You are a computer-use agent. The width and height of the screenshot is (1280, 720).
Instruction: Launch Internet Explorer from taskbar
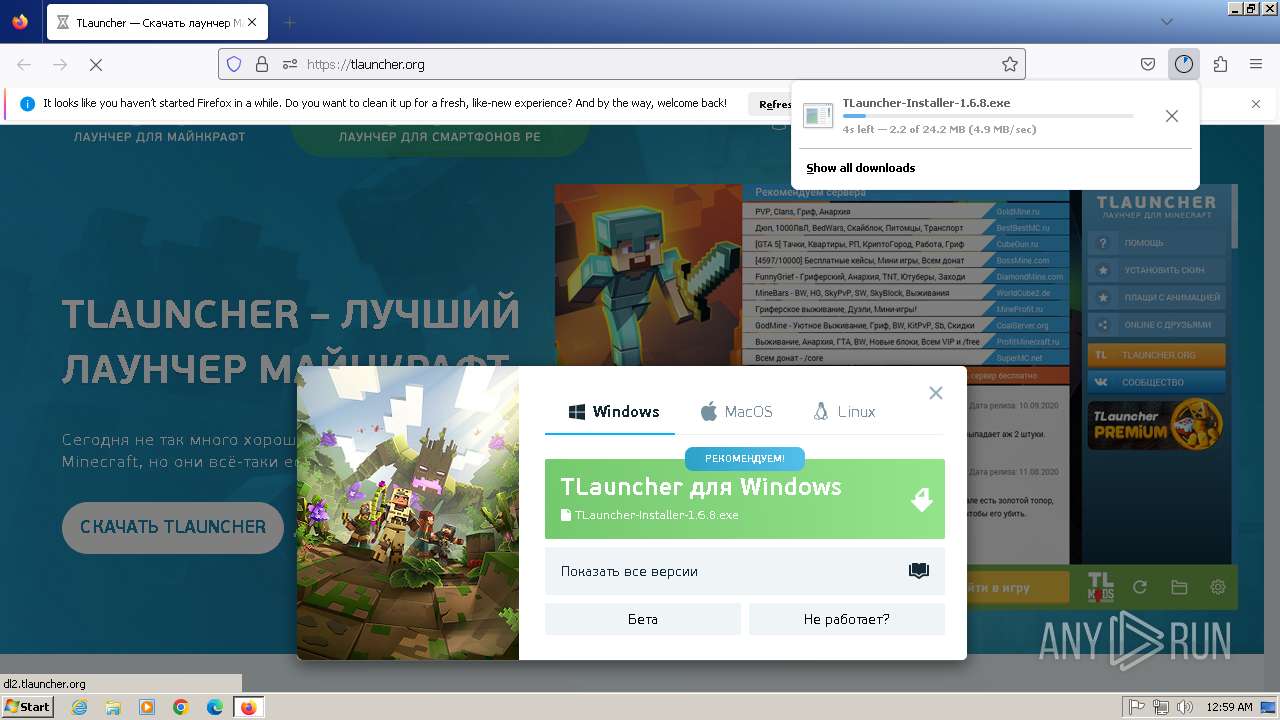click(x=80, y=707)
